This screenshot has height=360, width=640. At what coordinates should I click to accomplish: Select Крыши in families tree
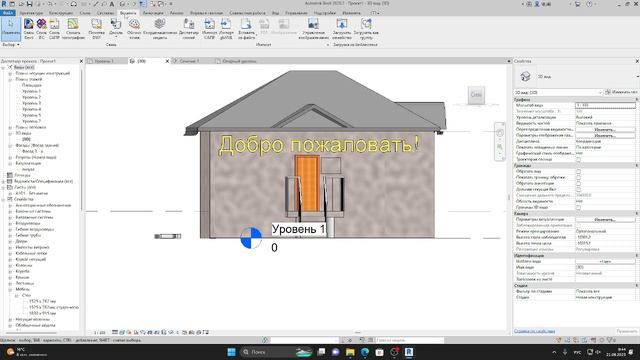coord(22,277)
